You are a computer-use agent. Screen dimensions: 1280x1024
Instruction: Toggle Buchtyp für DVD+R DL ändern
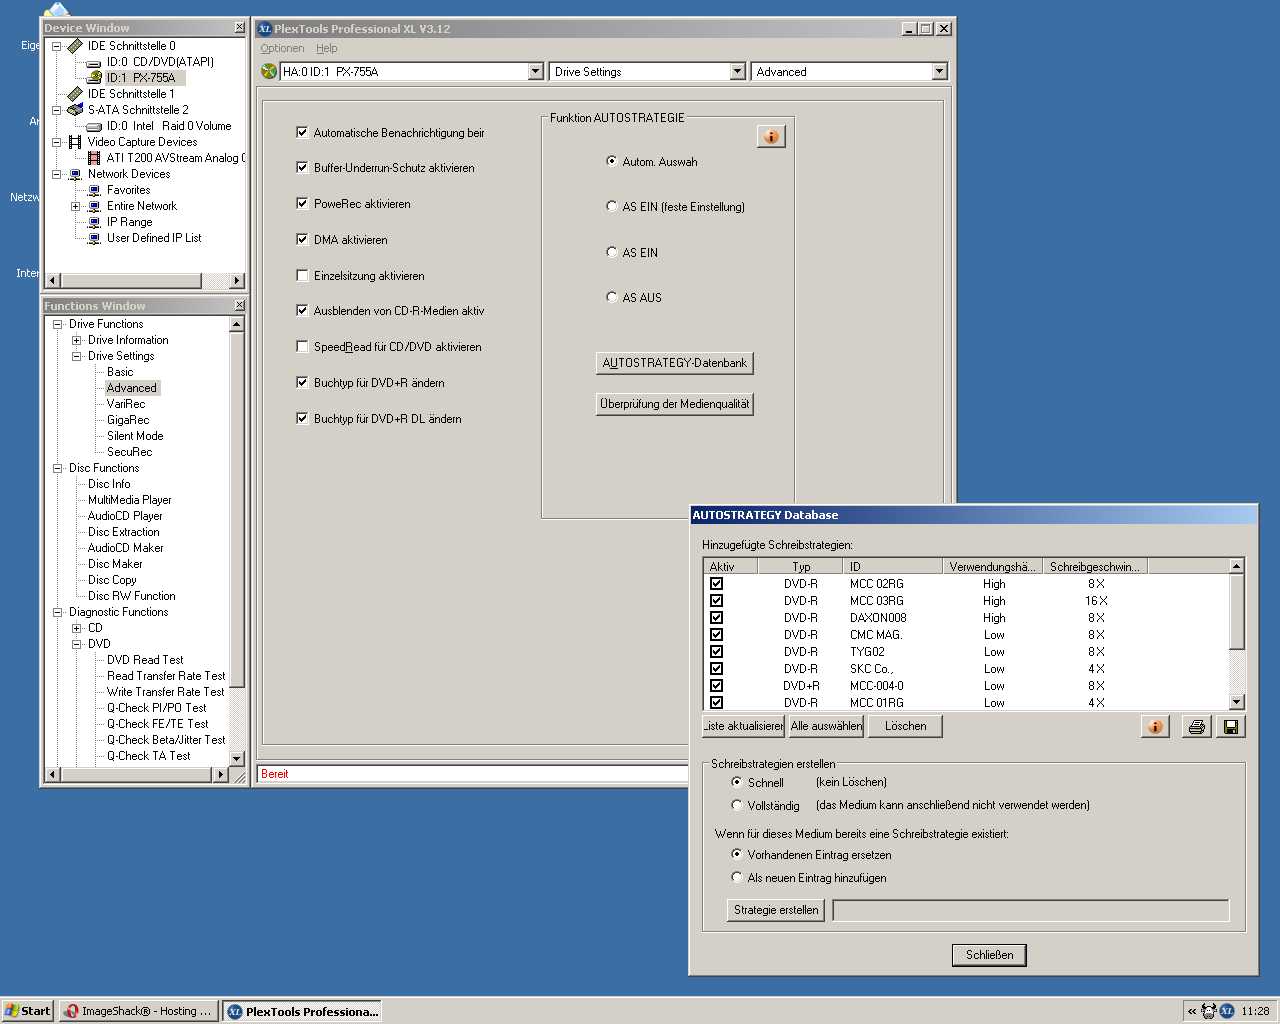click(302, 419)
